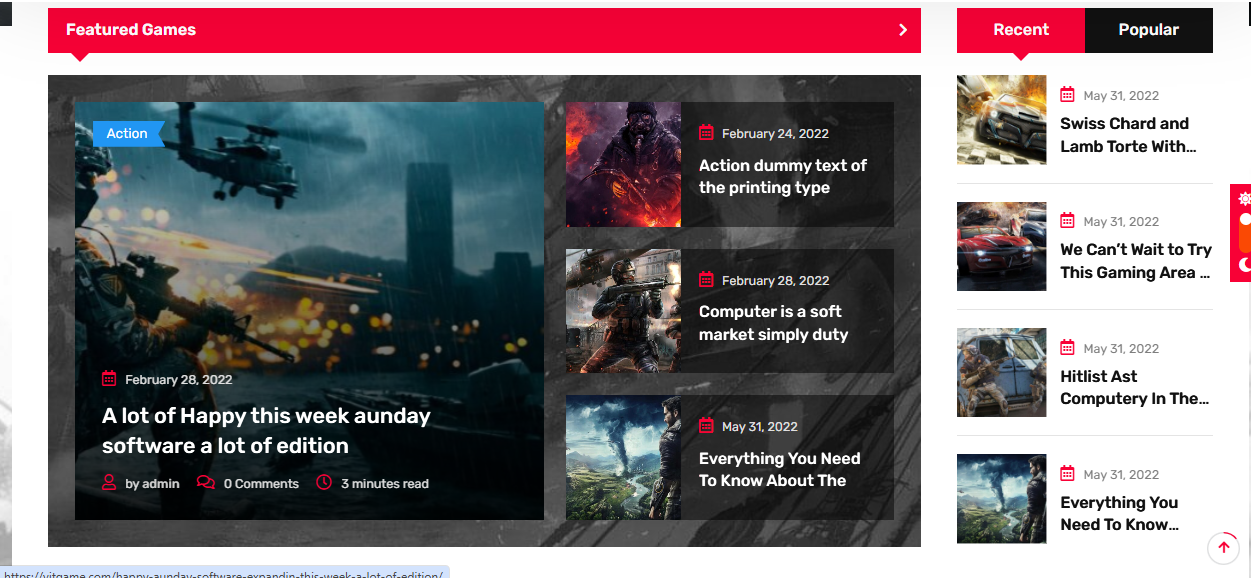The width and height of the screenshot is (1251, 578).
Task: Click 'May 31, 2022' above sidebar 'Everything You Need To Know…'
Action: (x=1121, y=475)
